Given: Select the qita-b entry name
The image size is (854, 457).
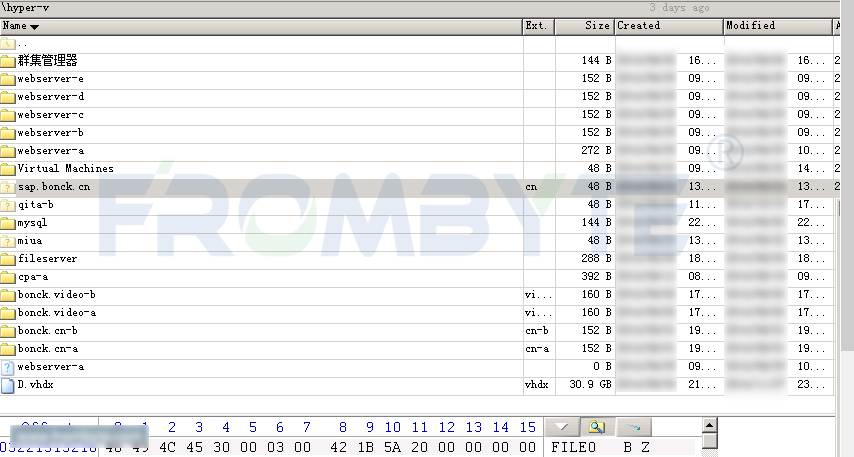Looking at the screenshot, I should click(x=35, y=205).
